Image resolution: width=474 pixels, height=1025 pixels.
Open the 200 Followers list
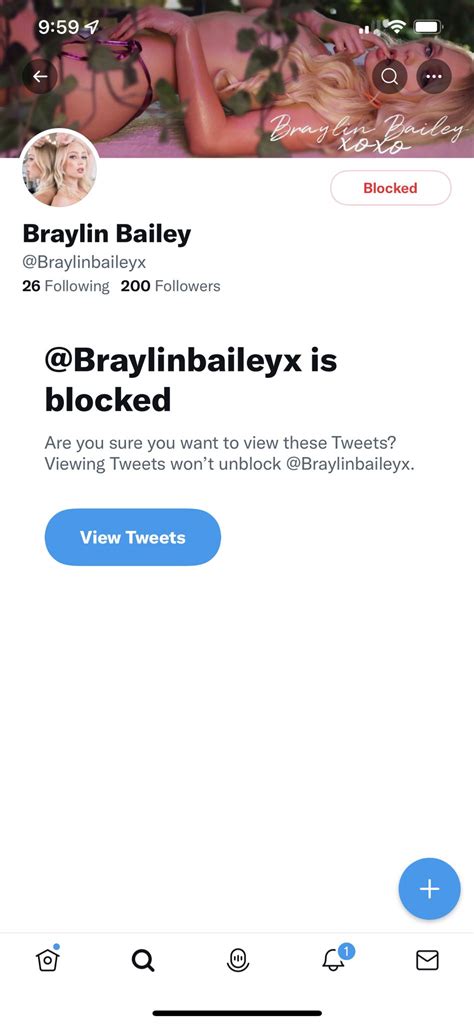(x=171, y=286)
